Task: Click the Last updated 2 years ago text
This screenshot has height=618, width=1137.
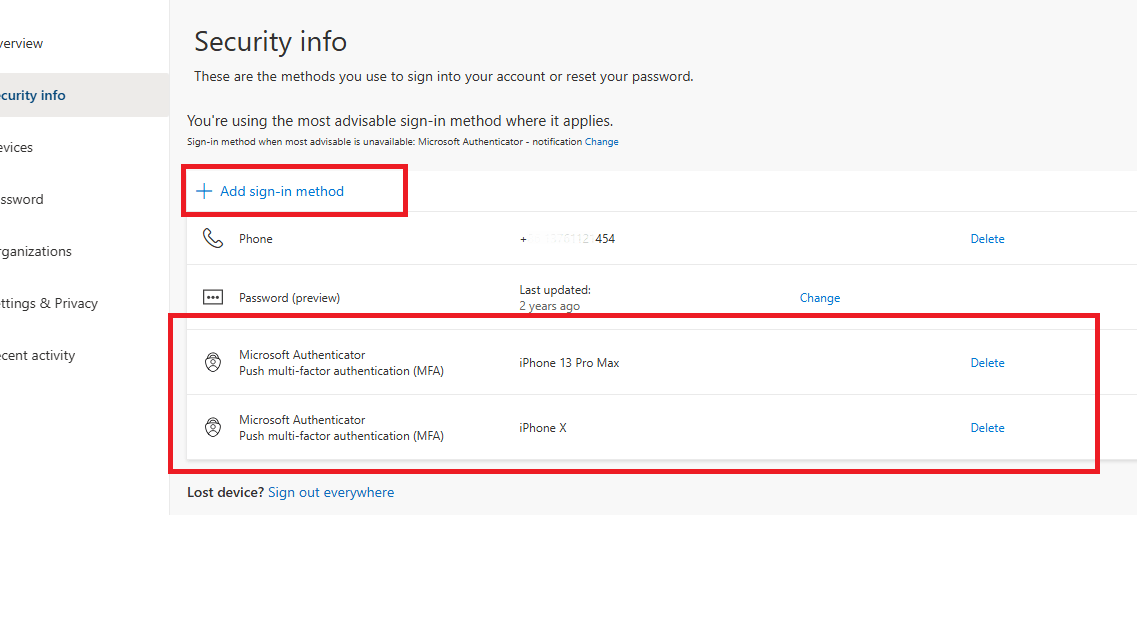Action: 555,298
